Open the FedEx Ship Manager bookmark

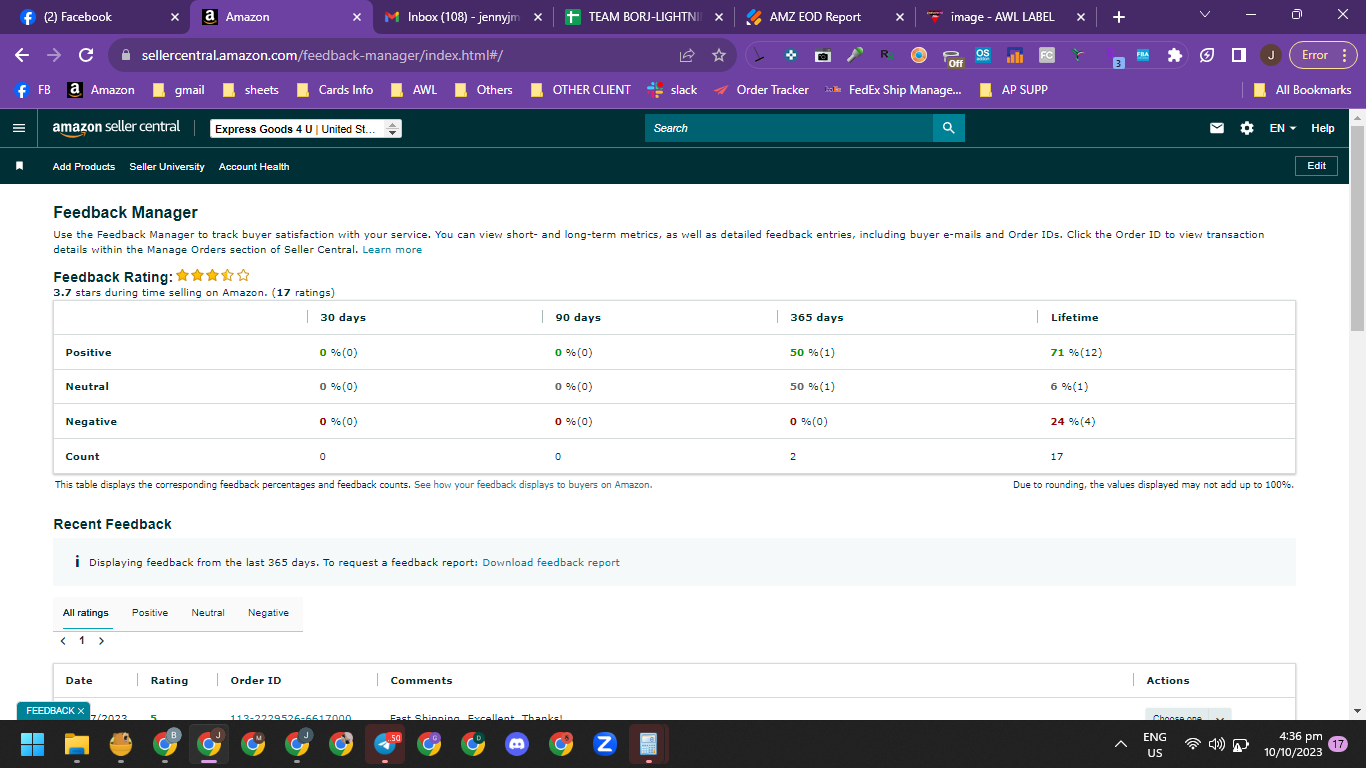(893, 90)
